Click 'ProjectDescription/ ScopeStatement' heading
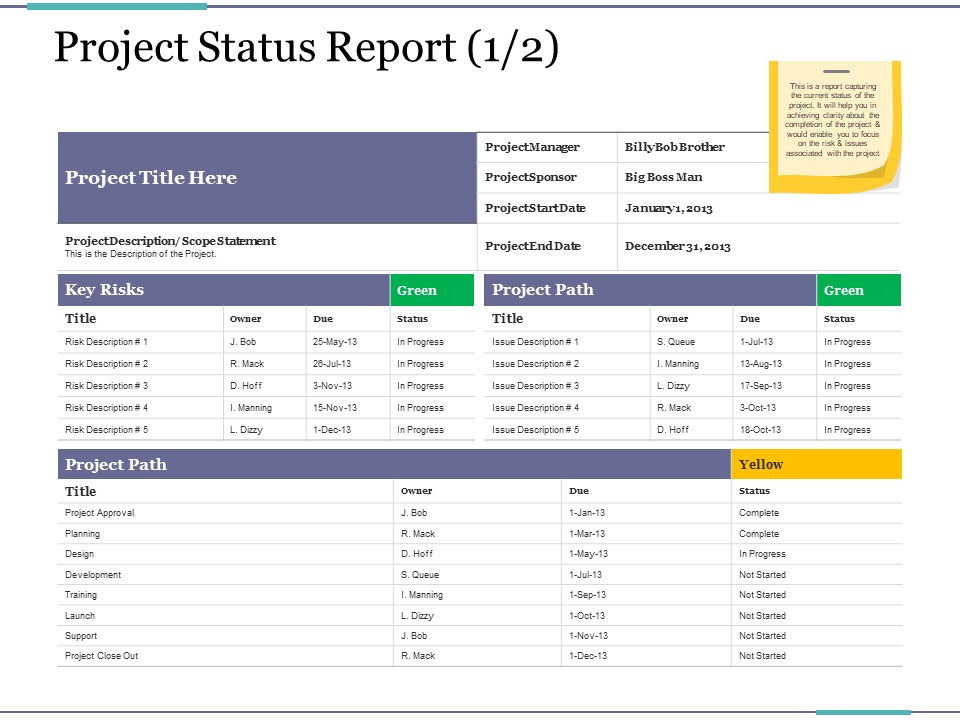This screenshot has height=720, width=960. [170, 241]
